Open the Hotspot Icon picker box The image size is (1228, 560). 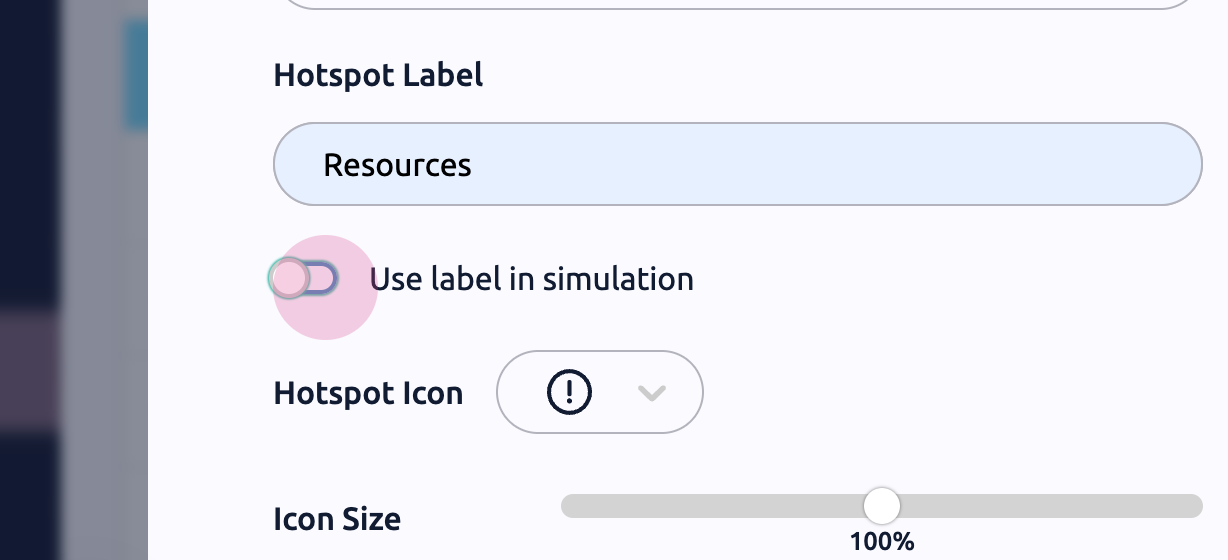600,392
